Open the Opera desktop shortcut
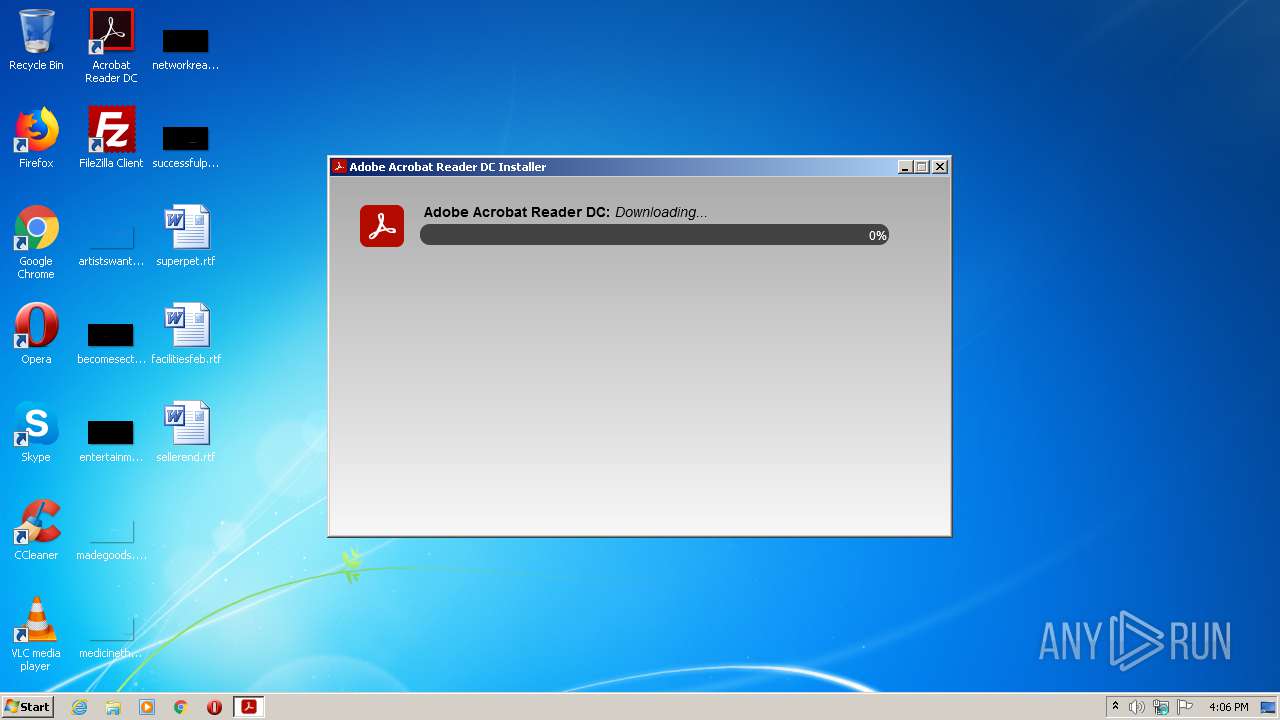The height and width of the screenshot is (720, 1280). pos(36,334)
